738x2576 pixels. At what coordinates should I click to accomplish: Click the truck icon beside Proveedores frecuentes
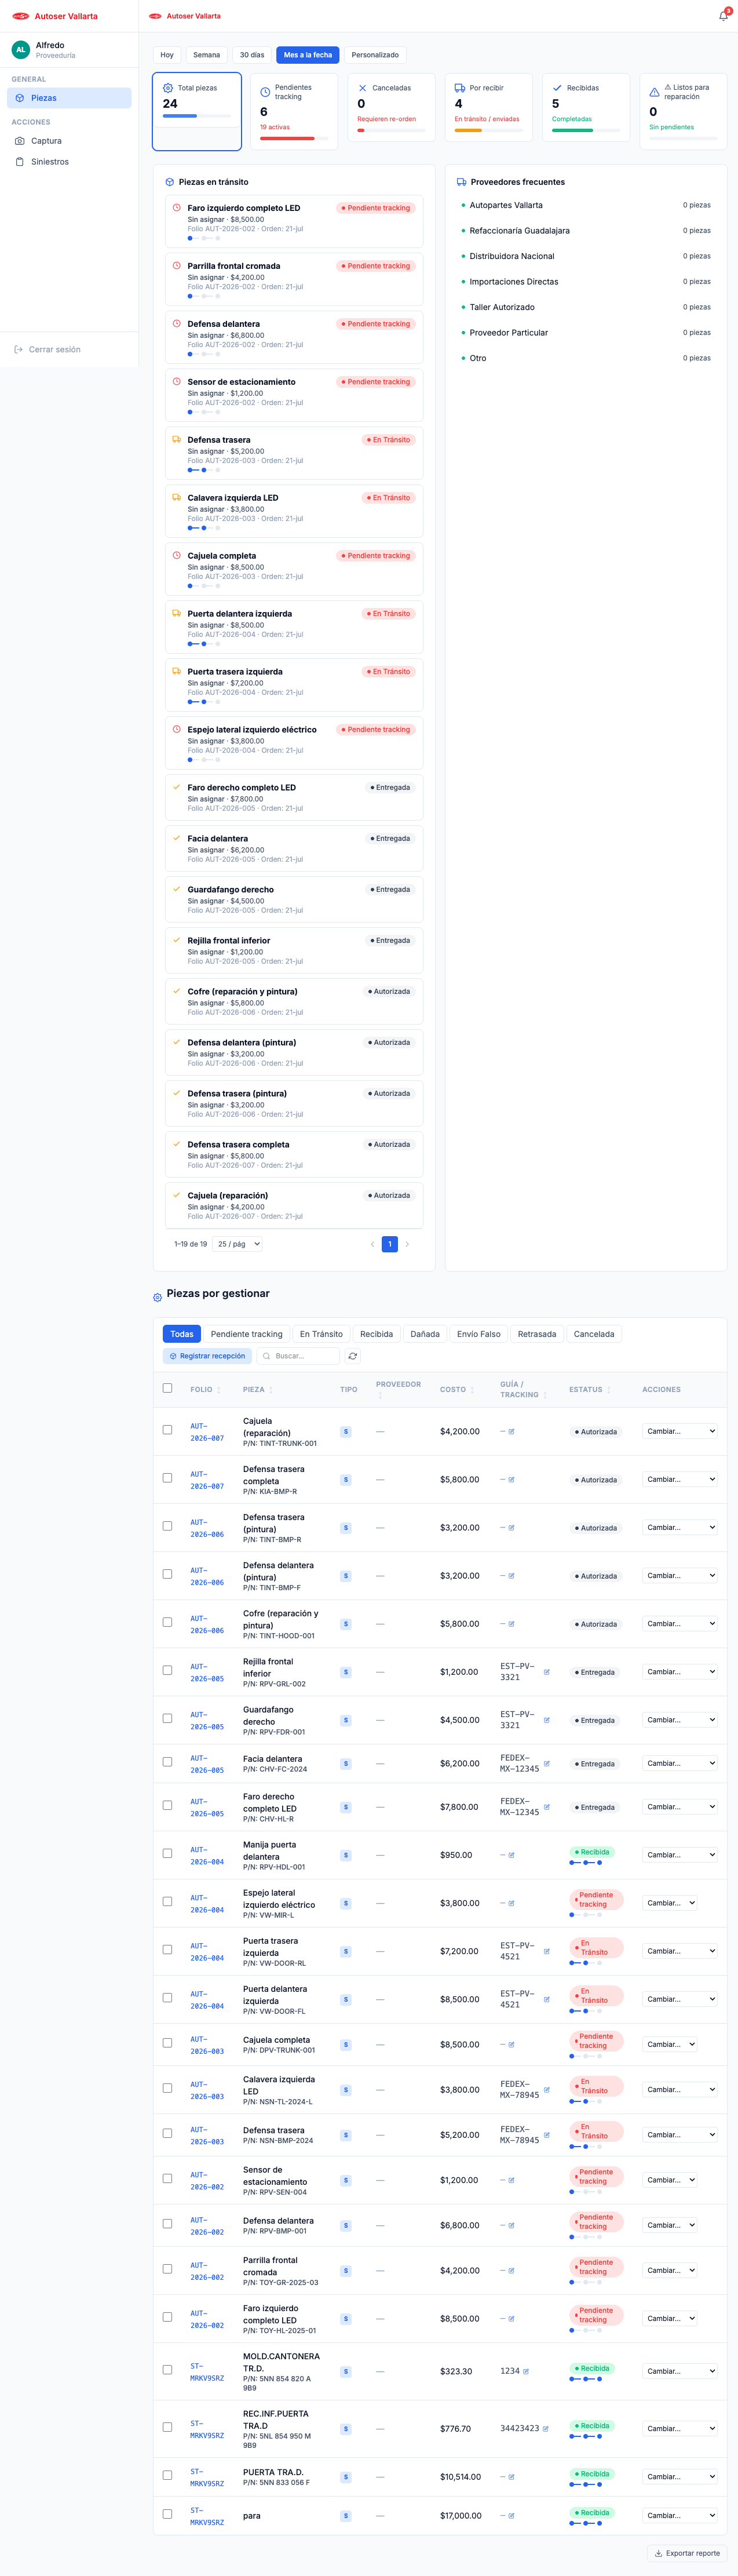pyautogui.click(x=461, y=182)
